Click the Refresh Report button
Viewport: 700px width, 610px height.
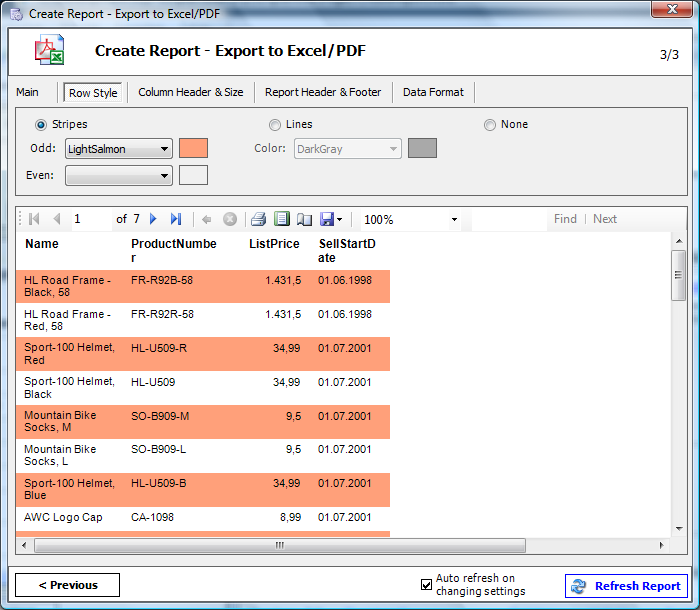click(x=626, y=586)
